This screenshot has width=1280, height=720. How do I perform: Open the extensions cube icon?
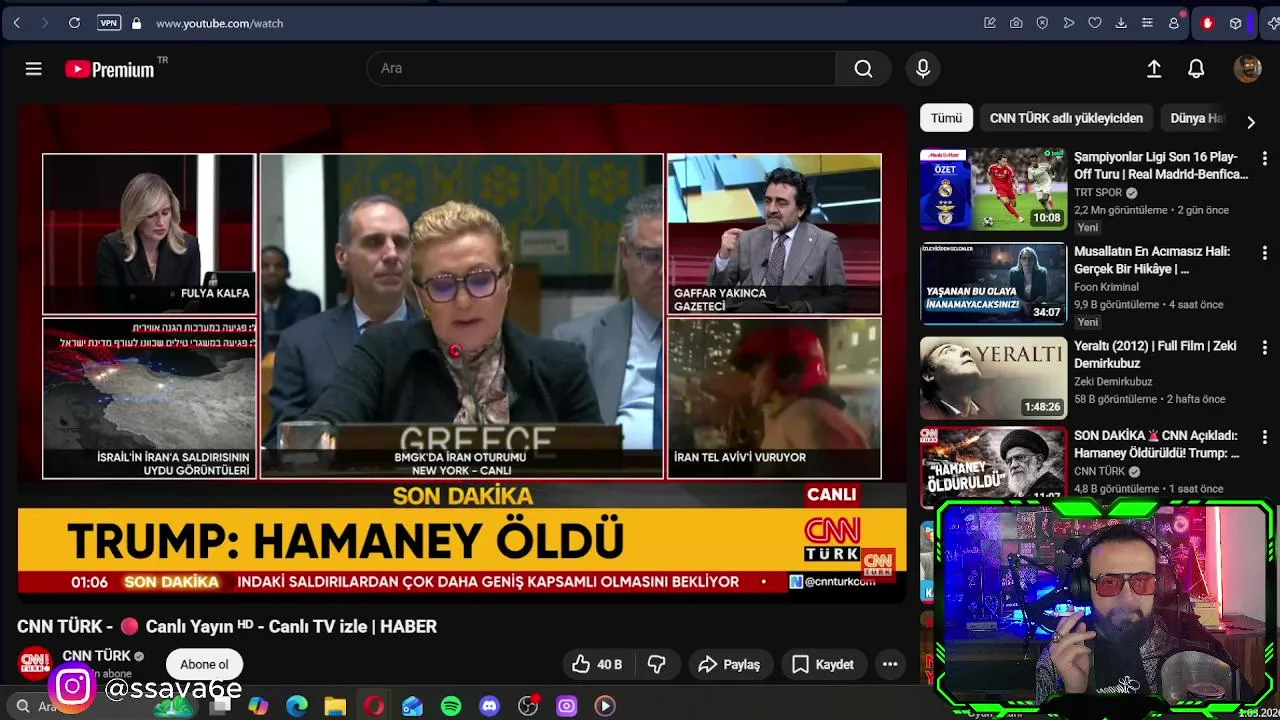coord(1236,23)
